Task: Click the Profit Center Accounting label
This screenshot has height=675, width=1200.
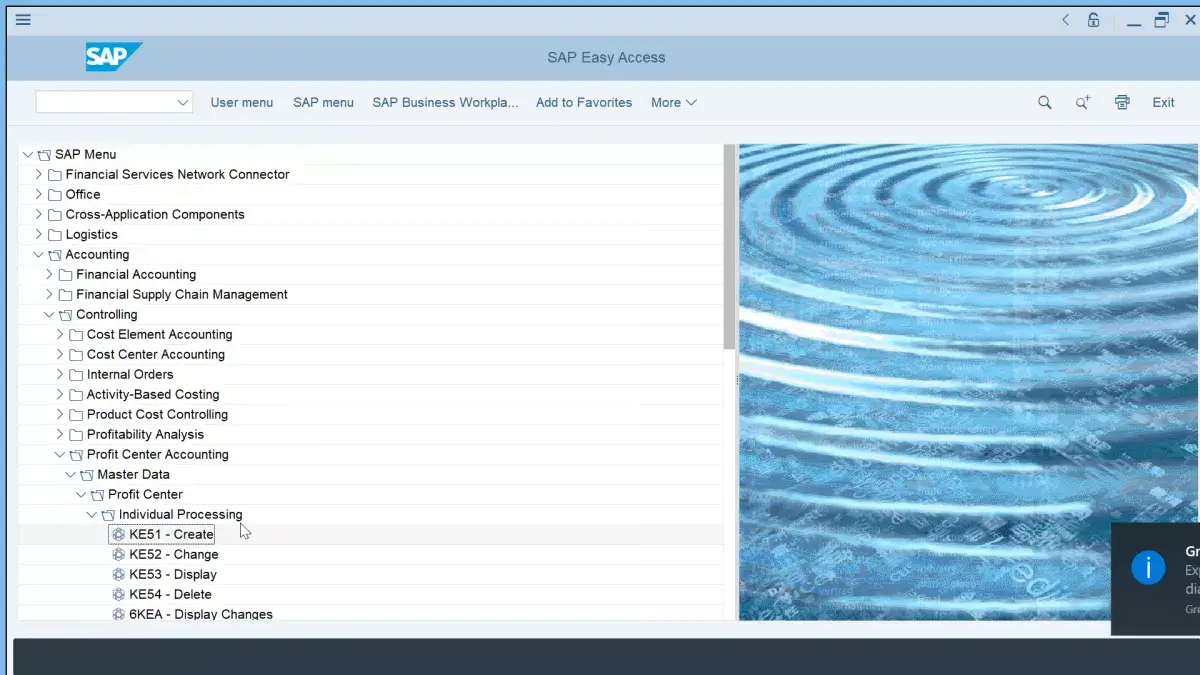Action: pos(158,454)
